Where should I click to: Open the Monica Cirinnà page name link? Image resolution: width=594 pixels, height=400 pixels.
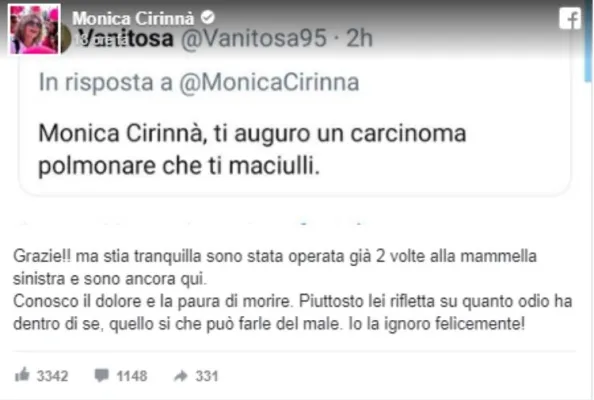point(133,18)
